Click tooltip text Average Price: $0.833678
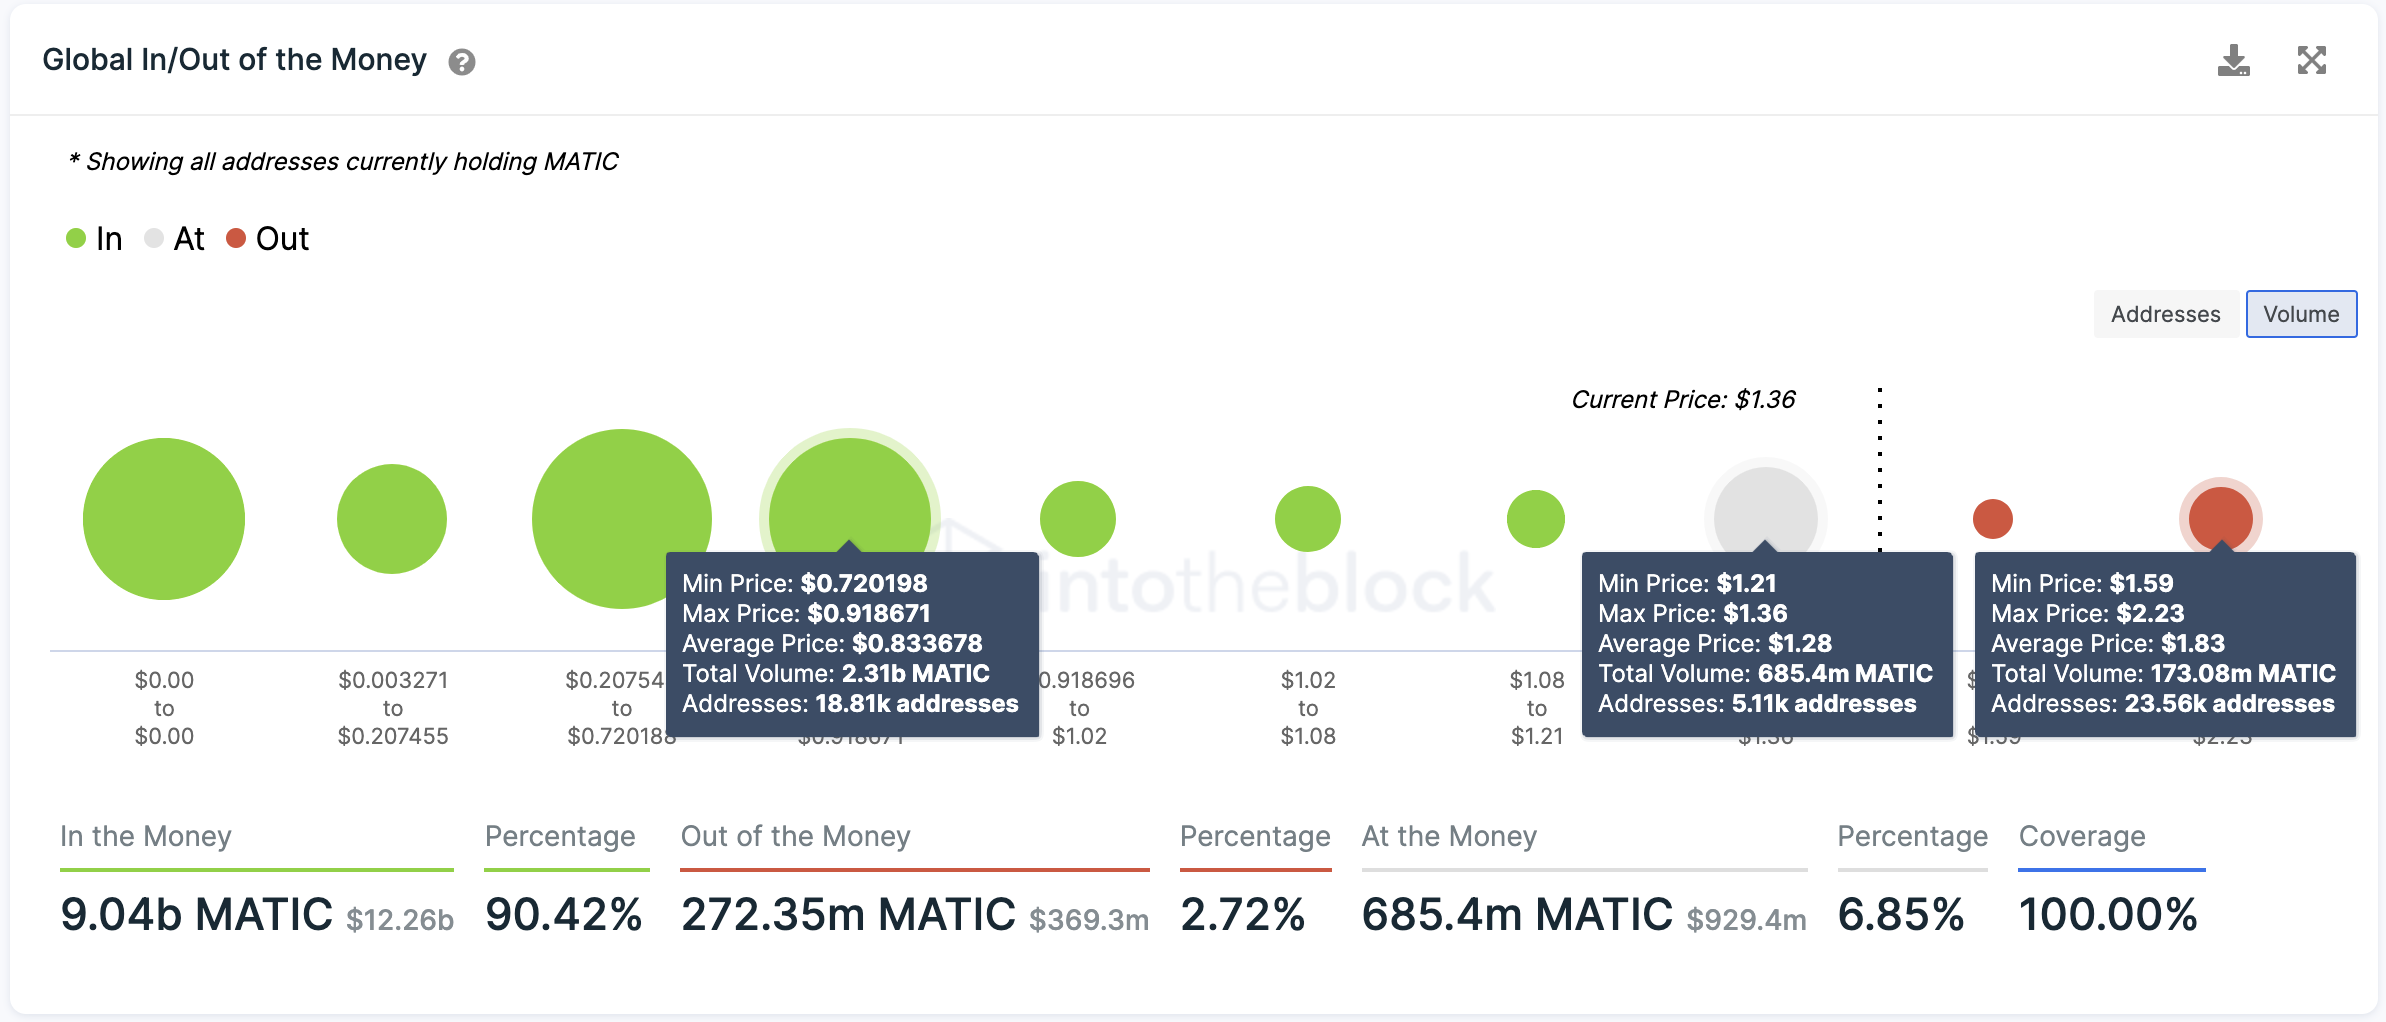The height and width of the screenshot is (1022, 2386). tap(832, 644)
